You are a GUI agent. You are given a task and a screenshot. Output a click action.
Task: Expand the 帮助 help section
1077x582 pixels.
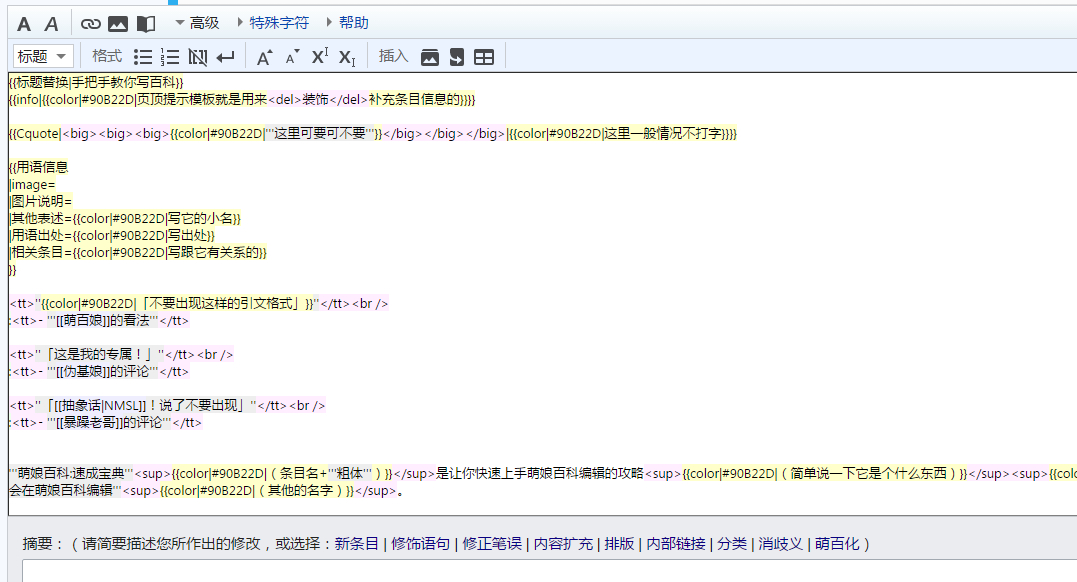click(x=347, y=23)
